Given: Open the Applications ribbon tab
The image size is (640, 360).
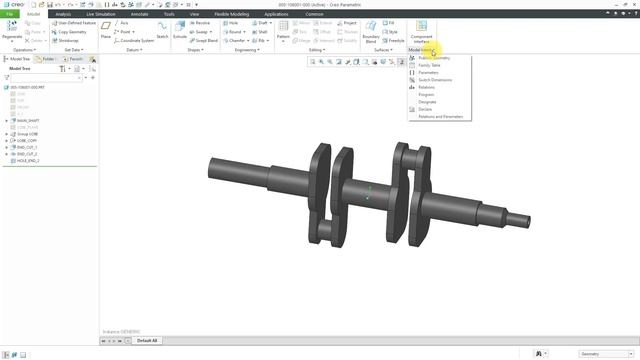Looking at the screenshot, I should (276, 14).
